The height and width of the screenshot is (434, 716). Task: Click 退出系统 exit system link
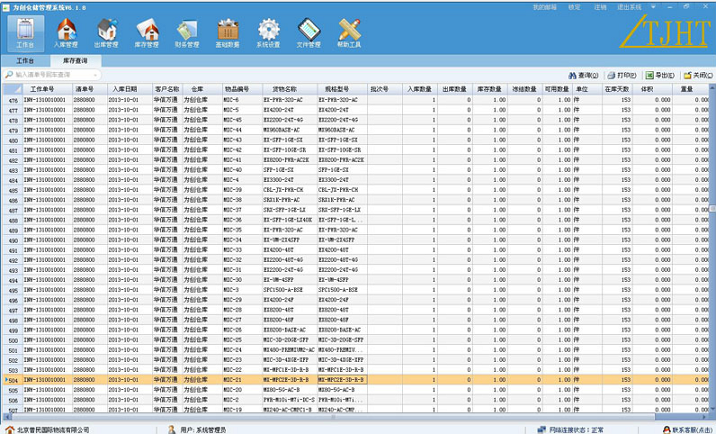click(x=629, y=7)
